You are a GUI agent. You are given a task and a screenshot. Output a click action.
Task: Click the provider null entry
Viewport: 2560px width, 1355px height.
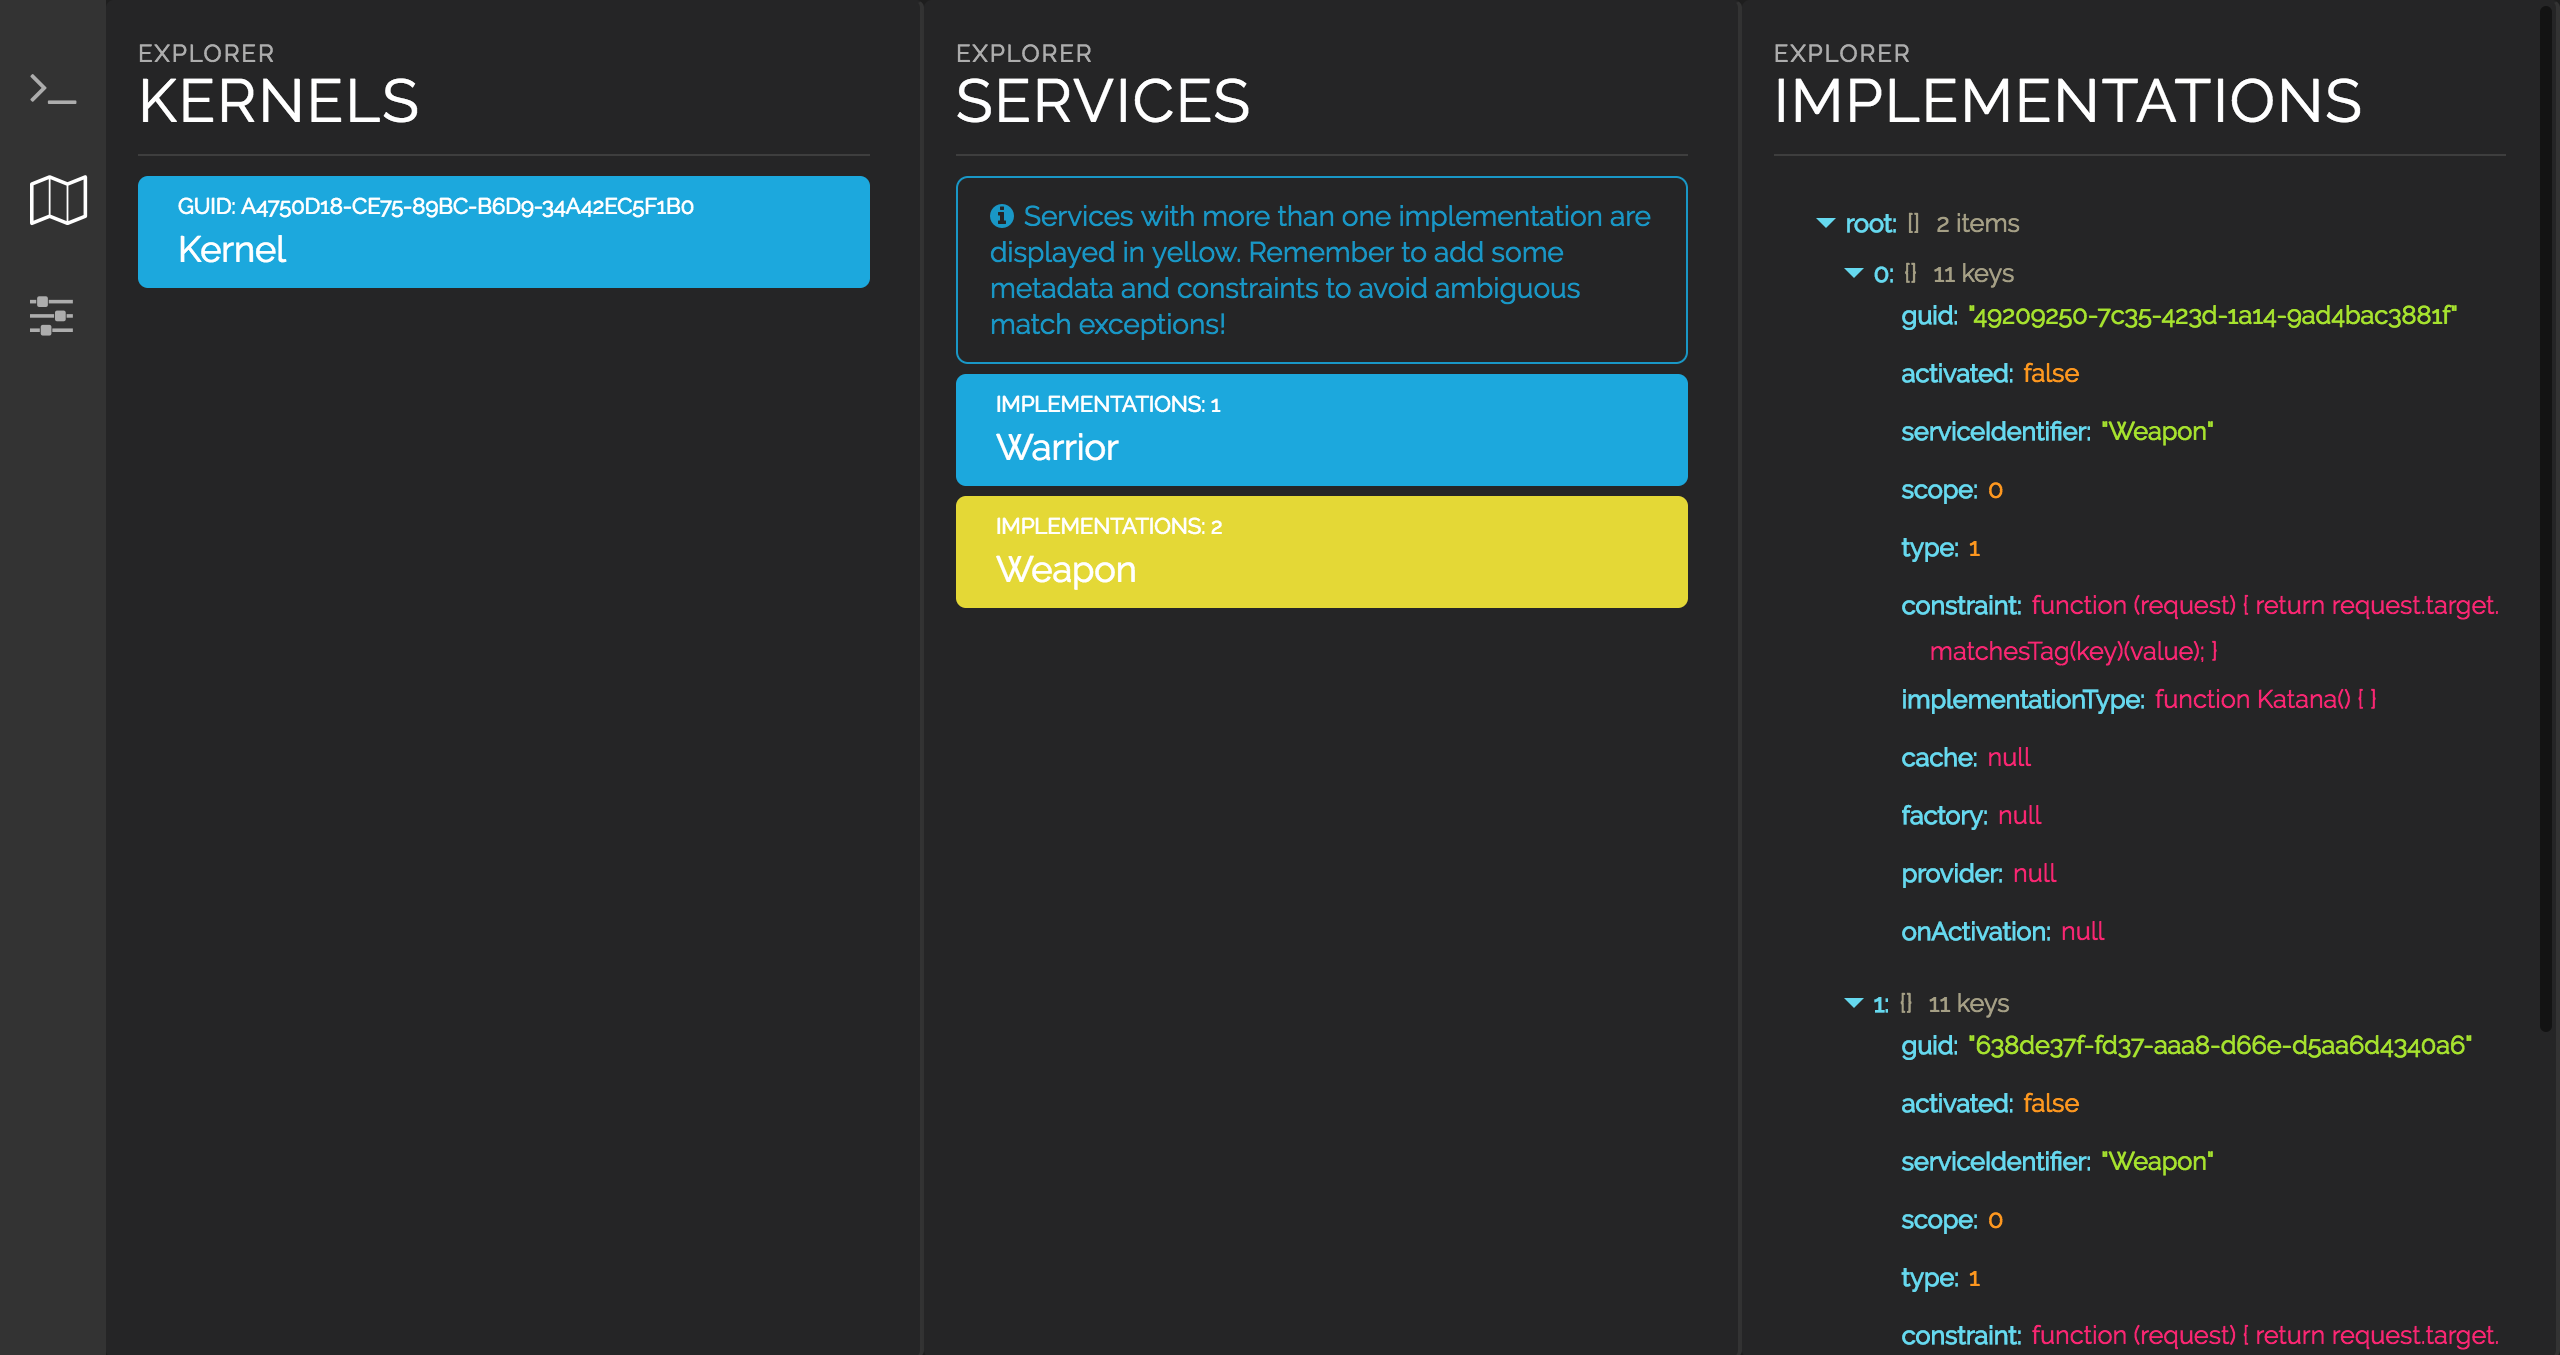pyautogui.click(x=2034, y=874)
